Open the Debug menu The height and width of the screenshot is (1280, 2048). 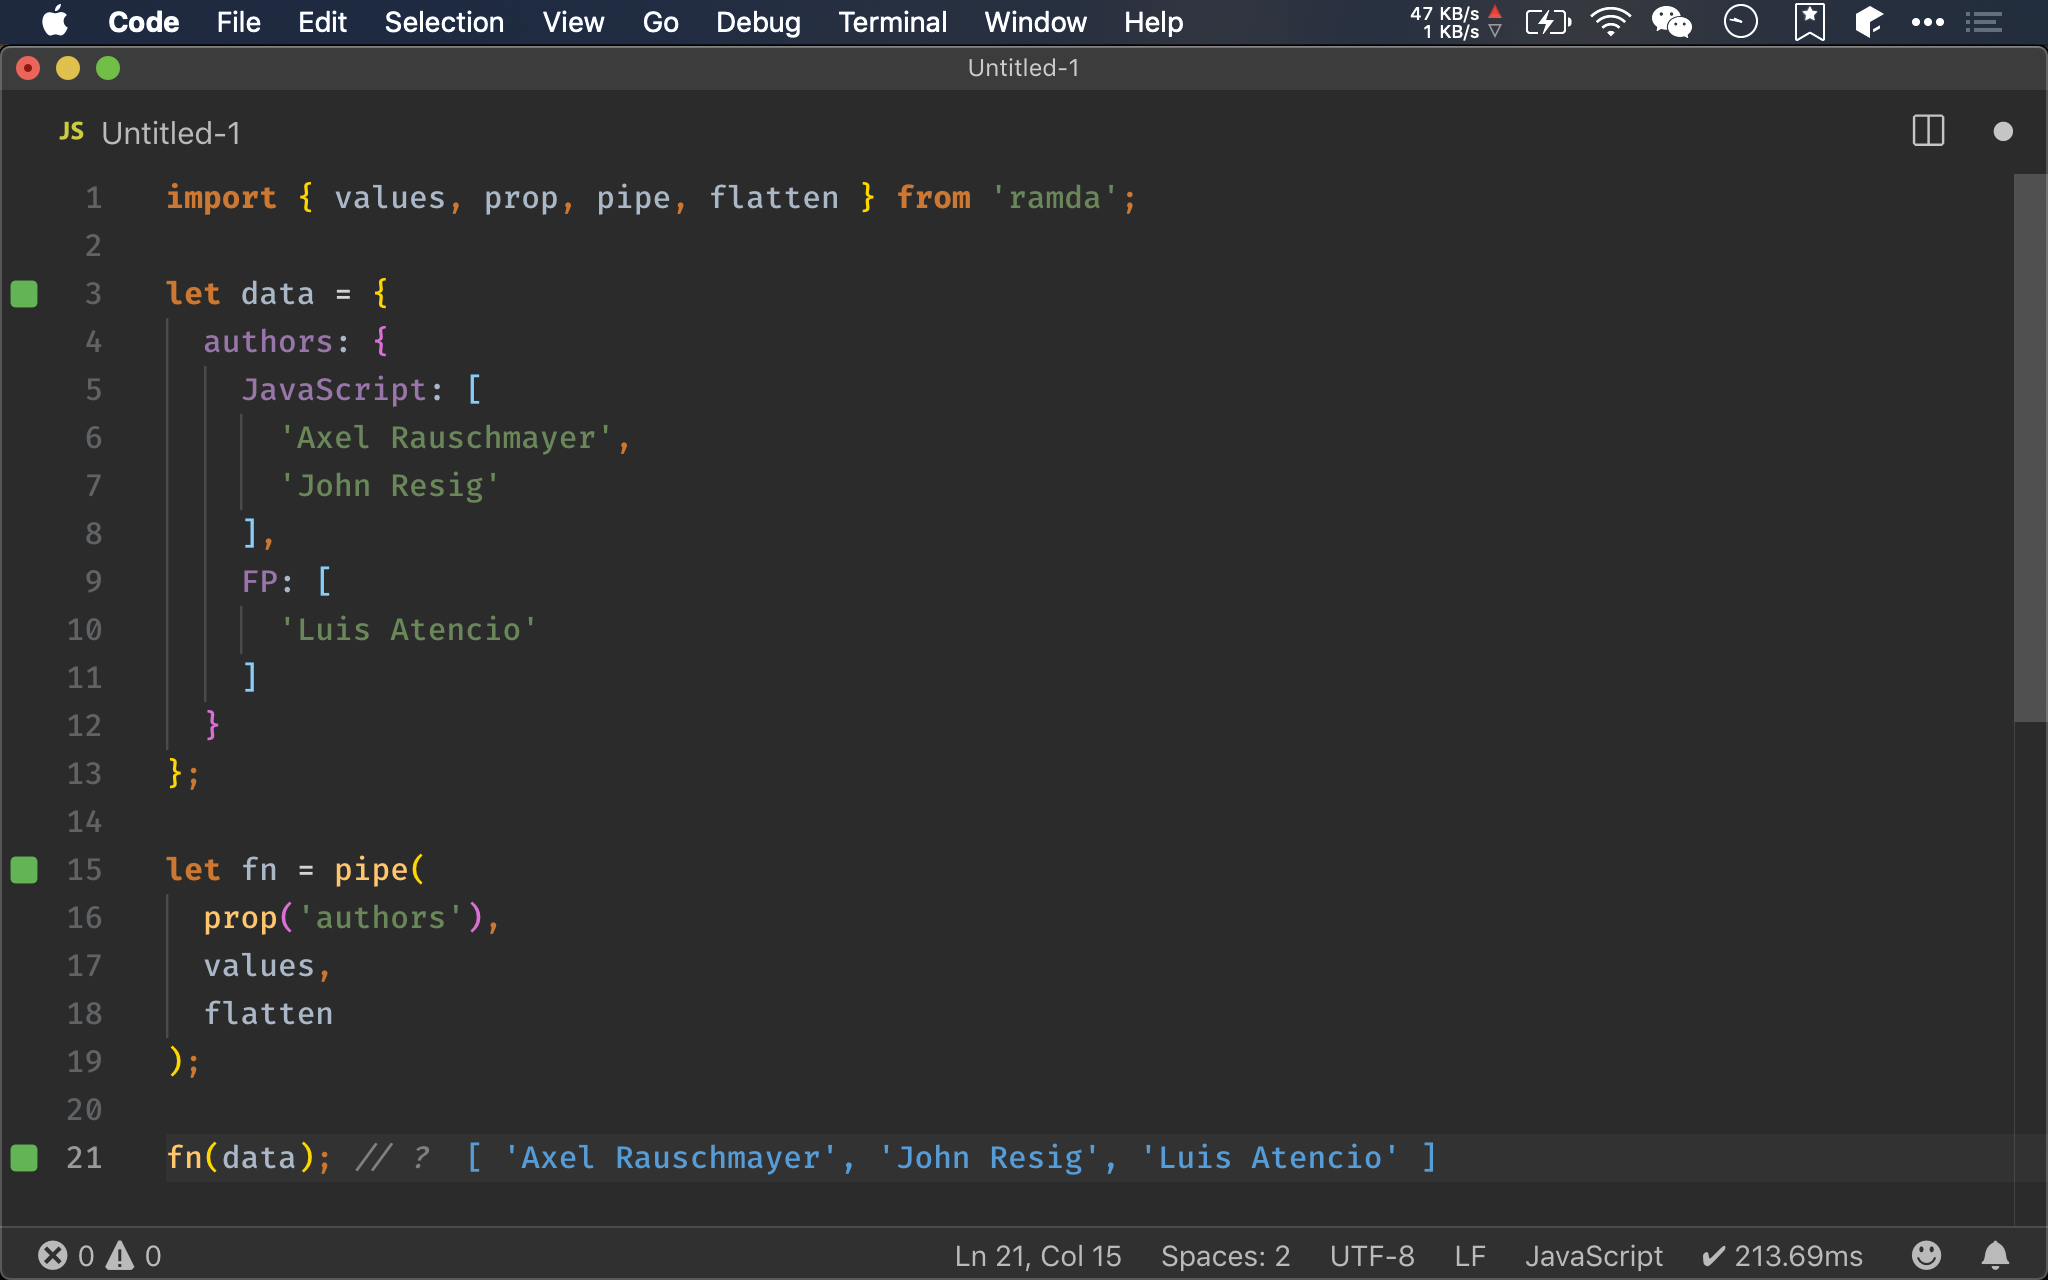[x=758, y=22]
